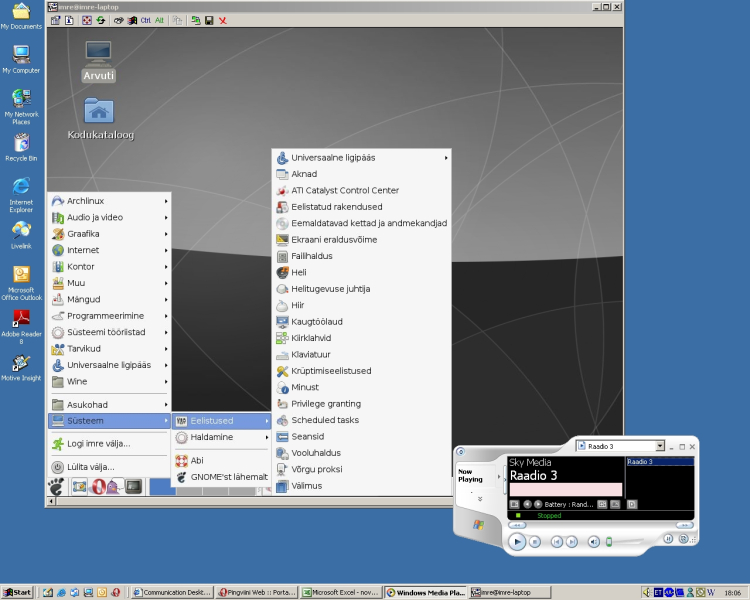Select Asukohad in the GNOME menu
The image size is (750, 600).
[110, 405]
